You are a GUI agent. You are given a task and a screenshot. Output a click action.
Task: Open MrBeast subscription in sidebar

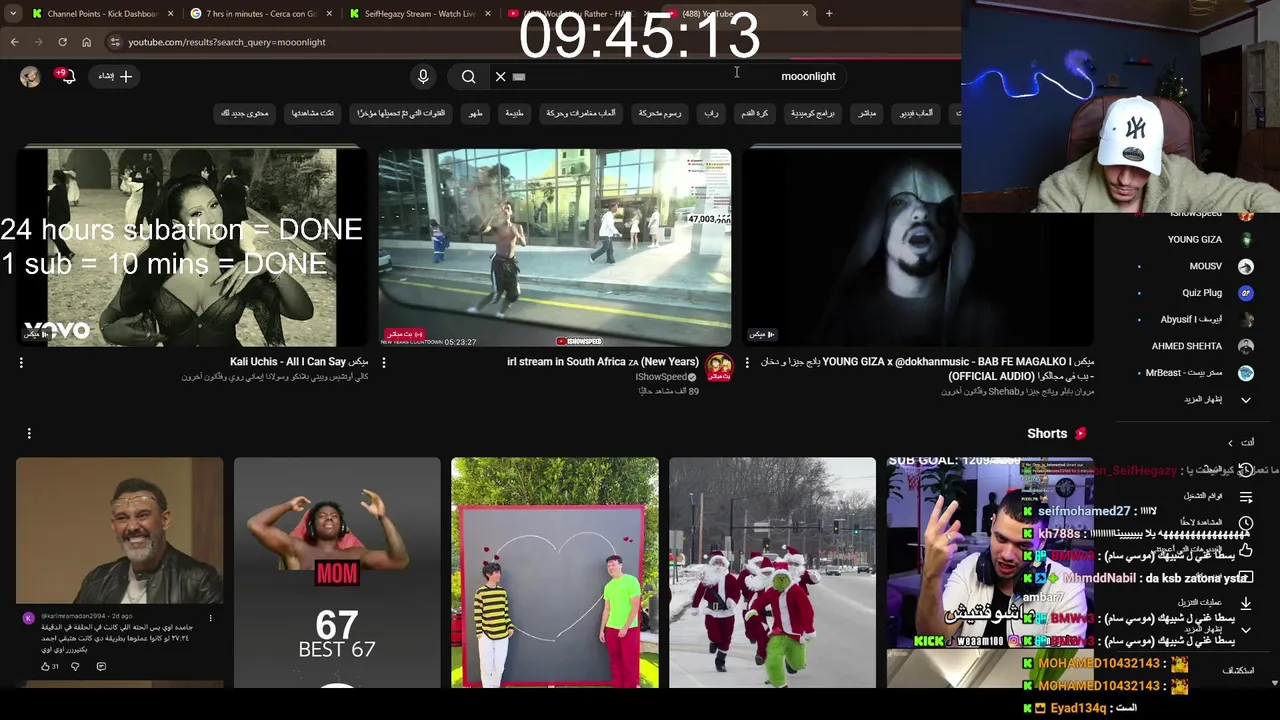pos(1195,373)
